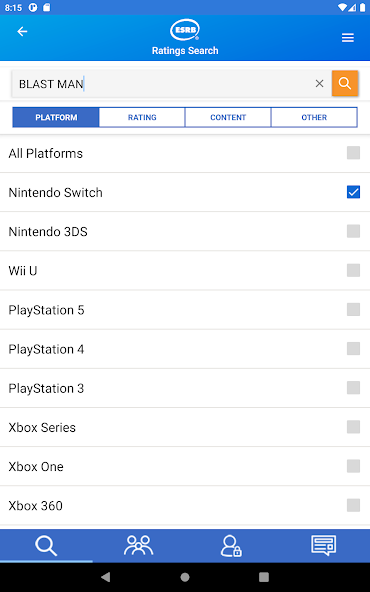The image size is (370, 592).
Task: Open the hamburger menu
Action: [348, 38]
